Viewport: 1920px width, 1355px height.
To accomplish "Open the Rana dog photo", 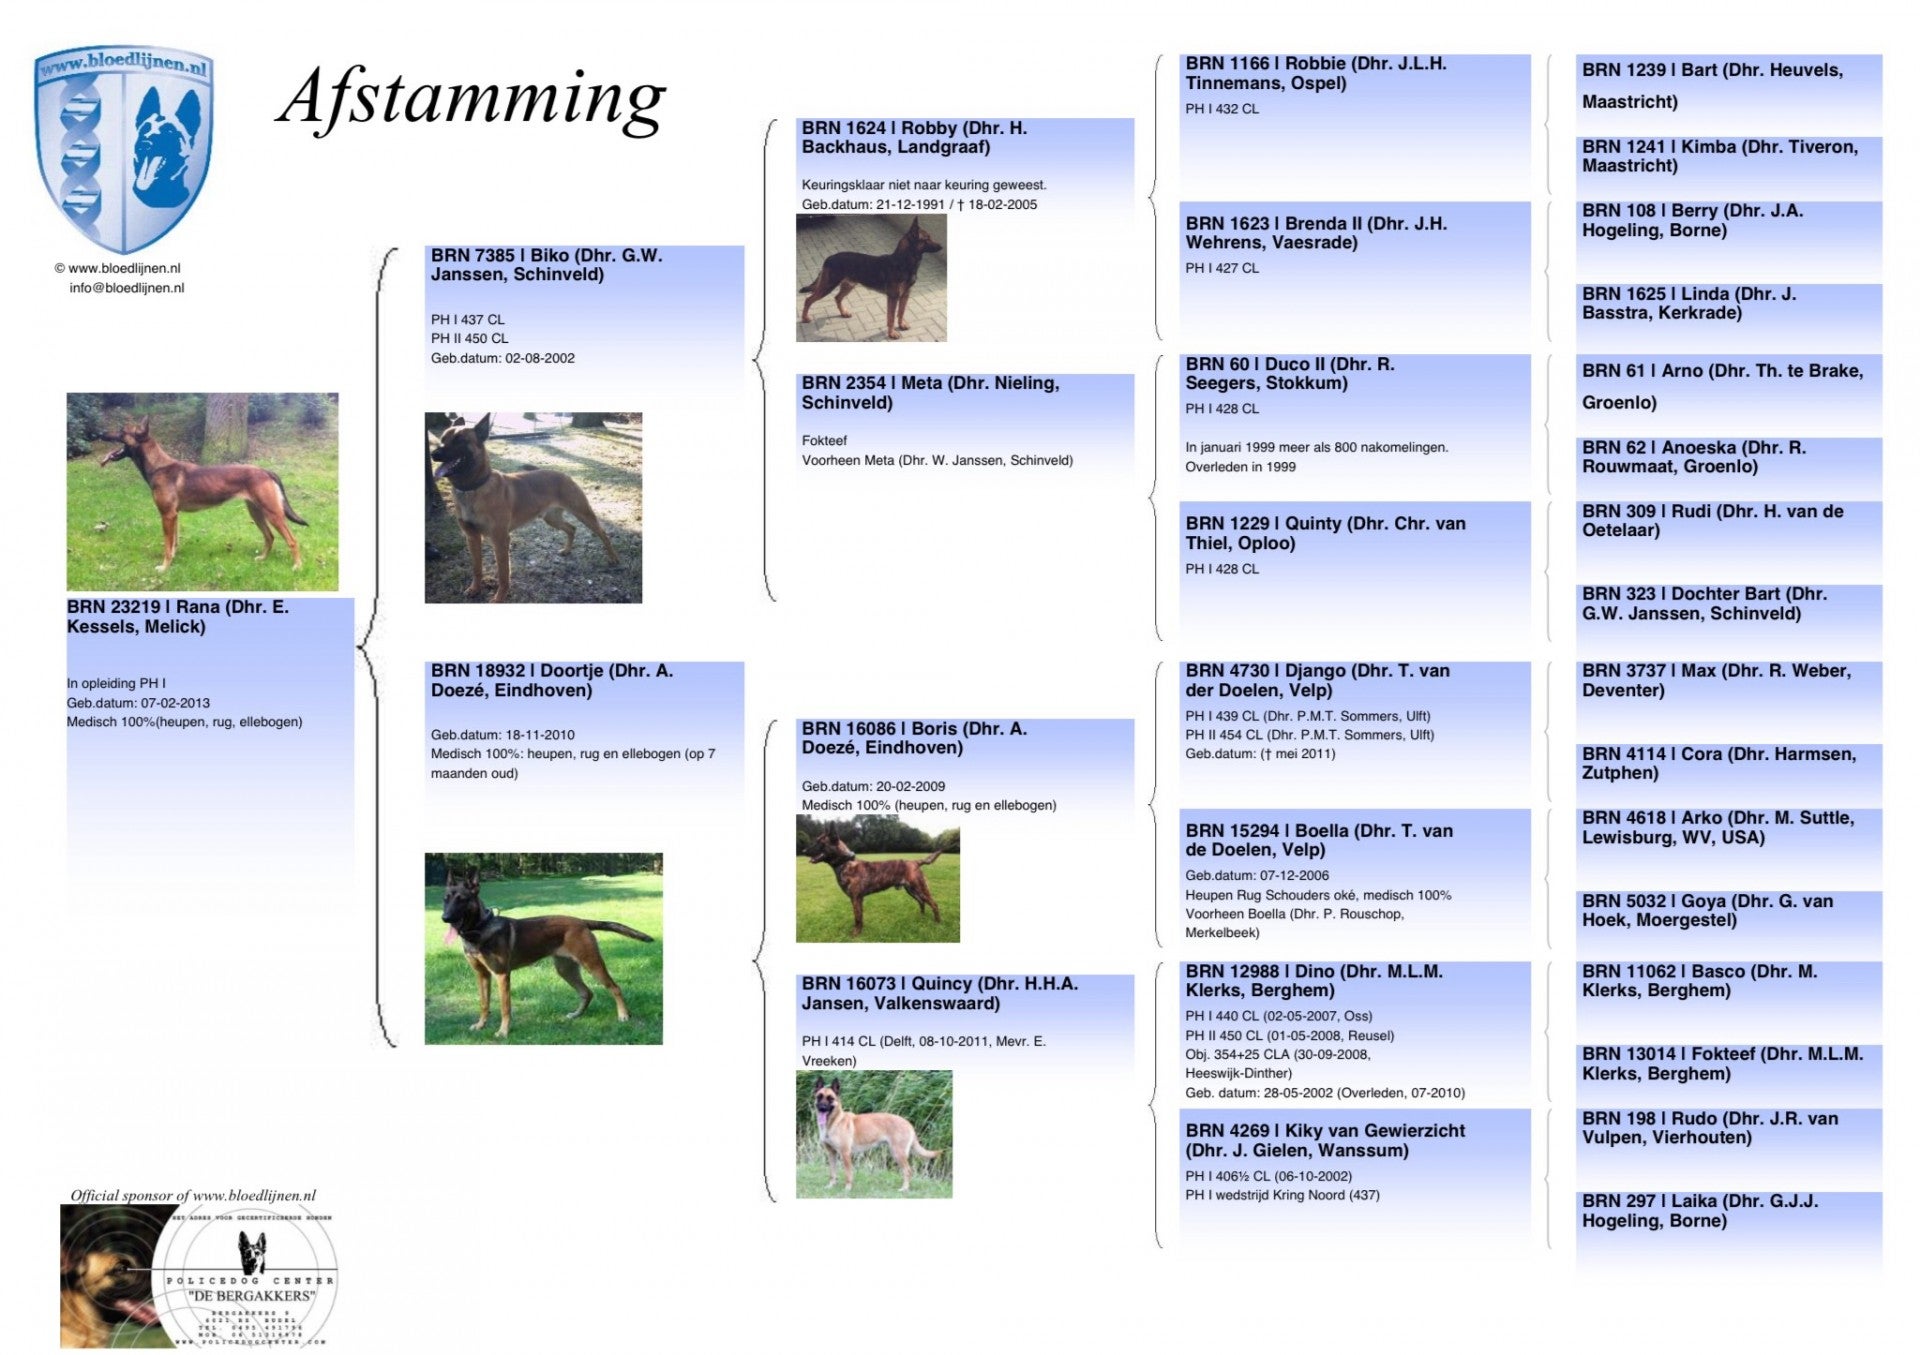I will [x=202, y=491].
